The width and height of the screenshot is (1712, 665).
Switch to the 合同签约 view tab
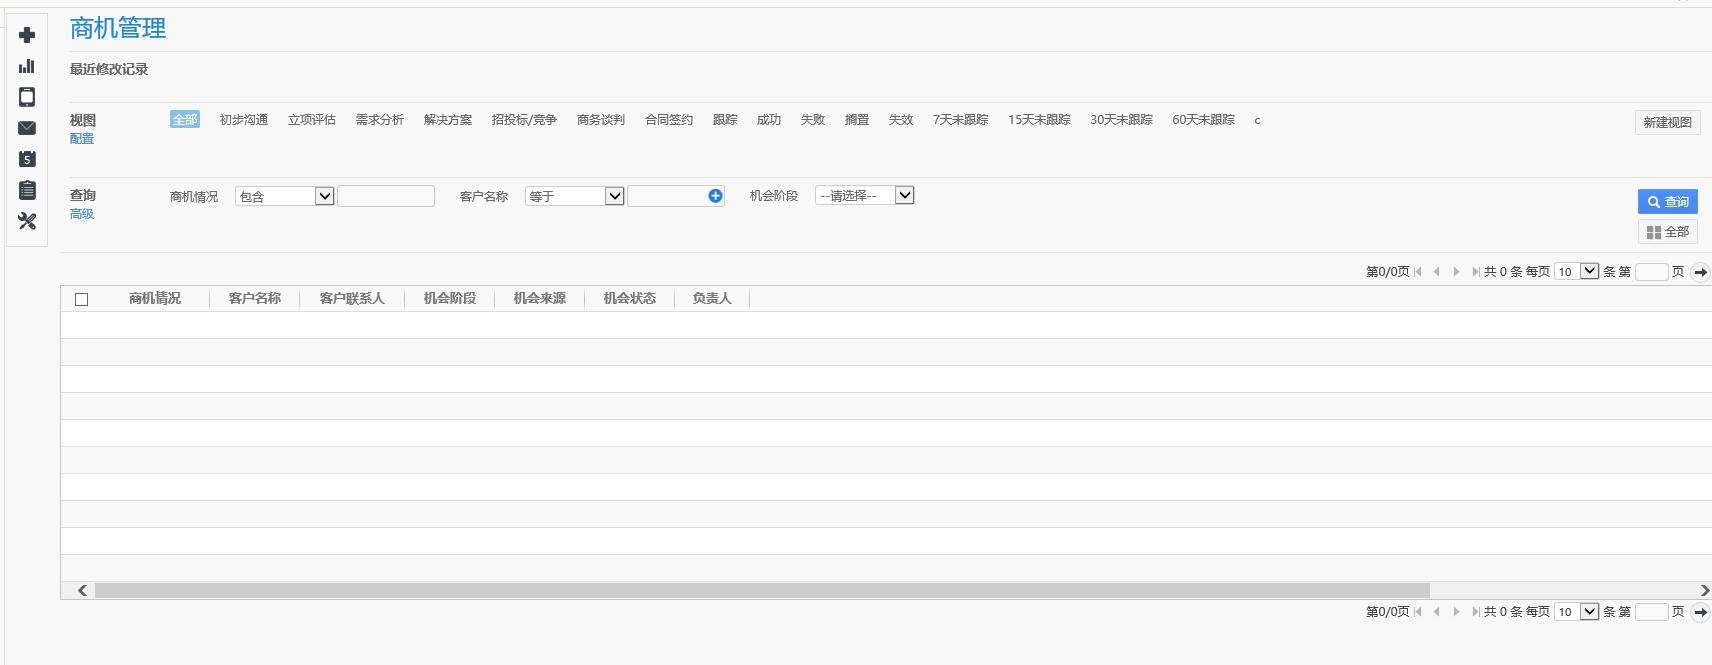pos(668,120)
